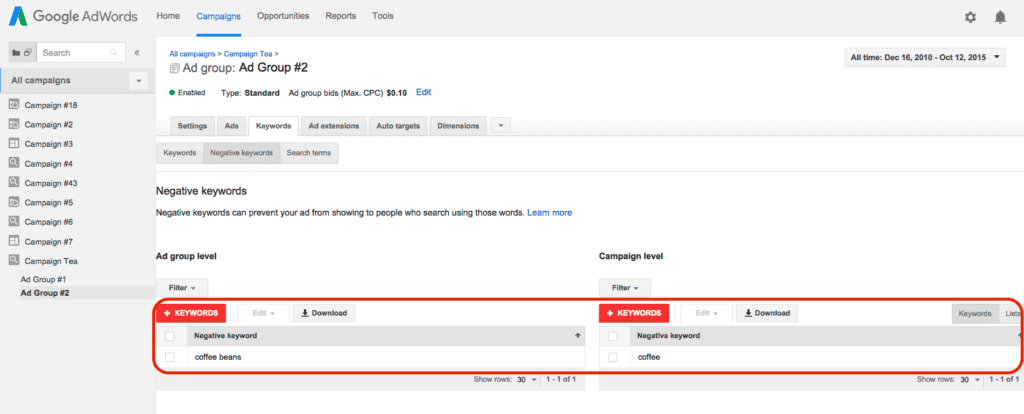
Task: Open the All time date range dropdown
Action: (x=925, y=57)
